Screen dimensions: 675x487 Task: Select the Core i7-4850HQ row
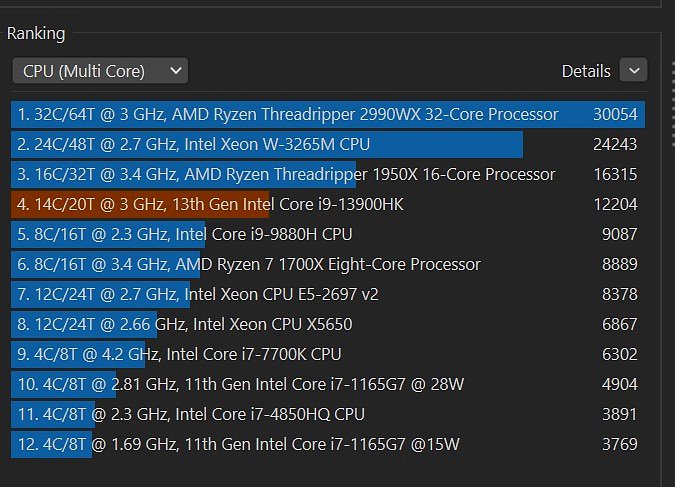(328, 414)
